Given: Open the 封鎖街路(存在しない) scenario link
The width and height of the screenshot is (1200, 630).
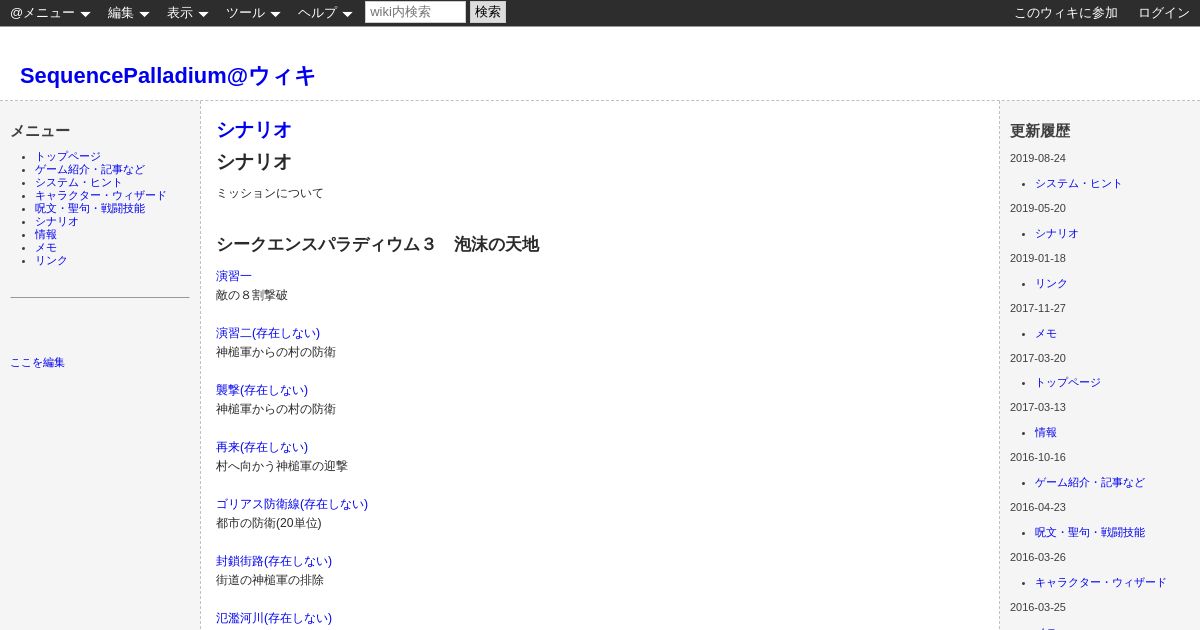Looking at the screenshot, I should pyautogui.click(x=274, y=561).
